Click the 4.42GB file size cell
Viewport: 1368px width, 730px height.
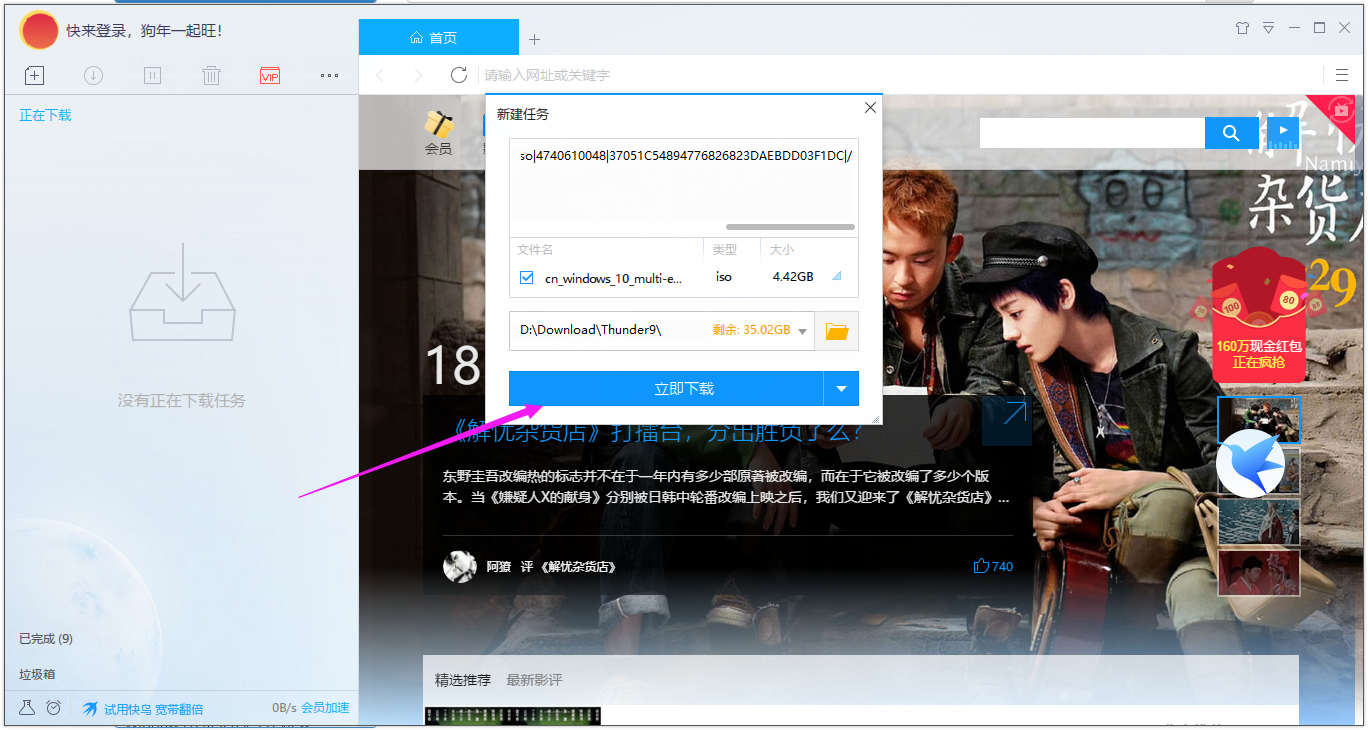pos(793,277)
